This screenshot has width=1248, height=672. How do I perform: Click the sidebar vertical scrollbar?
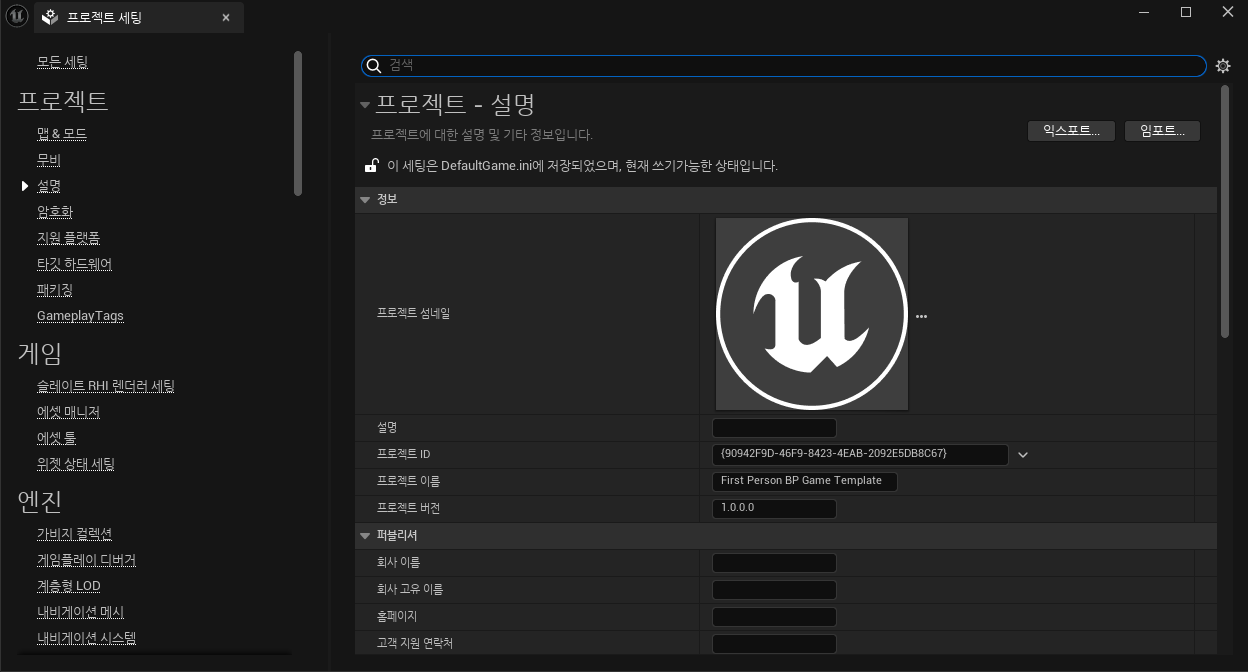click(298, 123)
